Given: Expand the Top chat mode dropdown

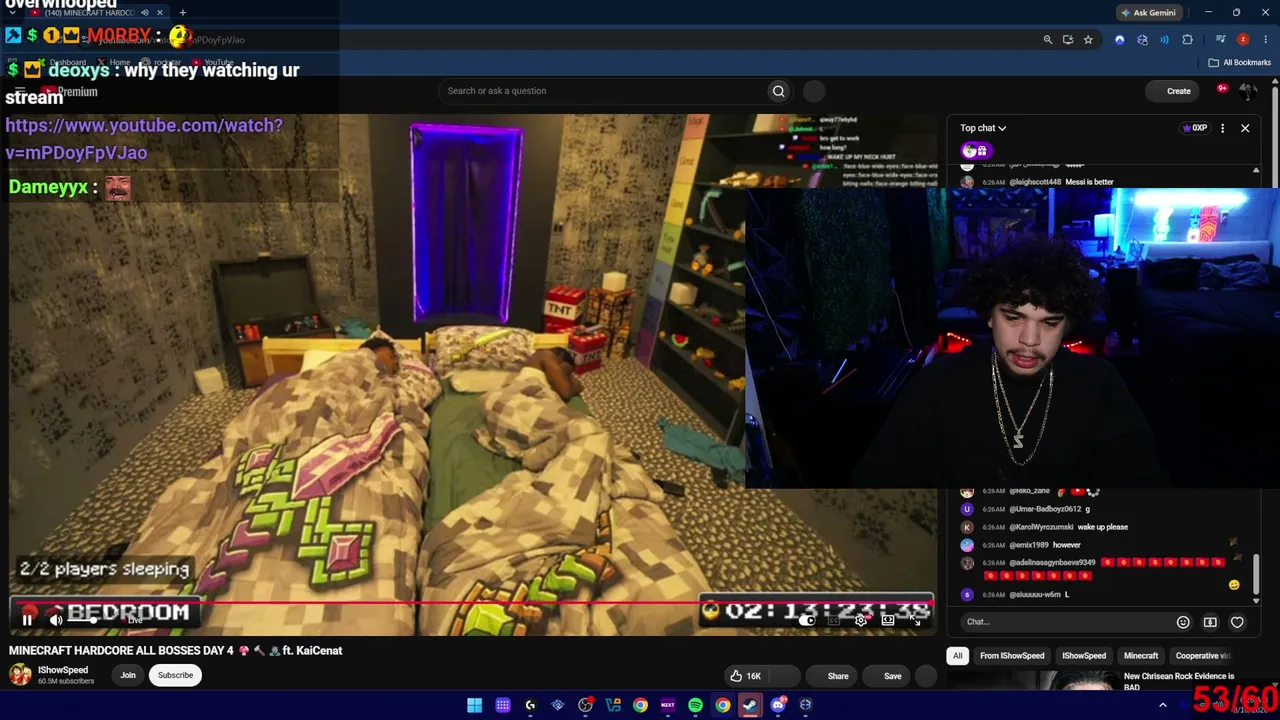Looking at the screenshot, I should [983, 128].
